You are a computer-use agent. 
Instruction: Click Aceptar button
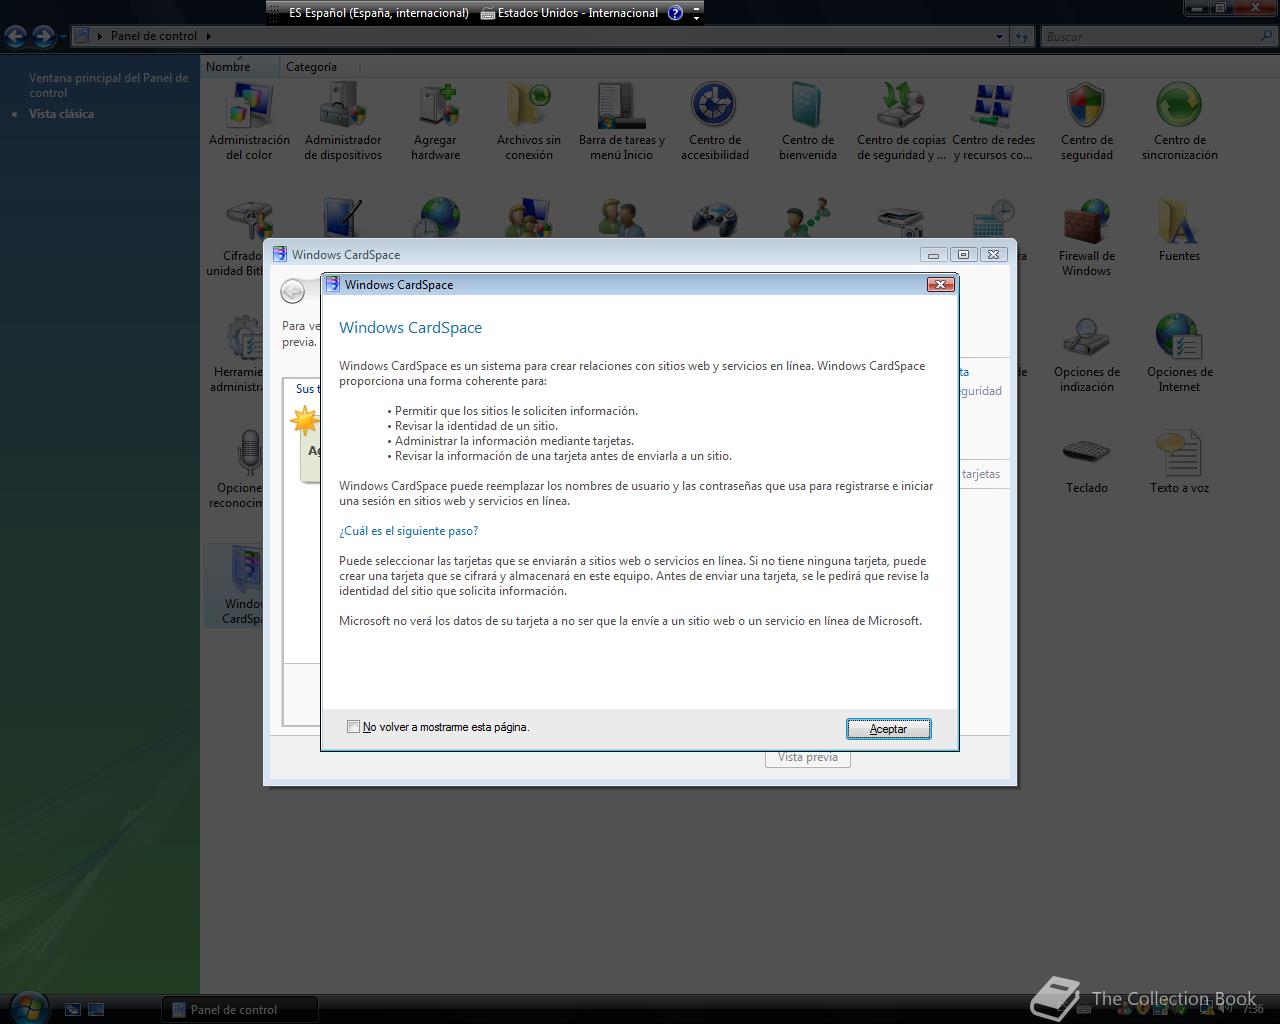888,729
